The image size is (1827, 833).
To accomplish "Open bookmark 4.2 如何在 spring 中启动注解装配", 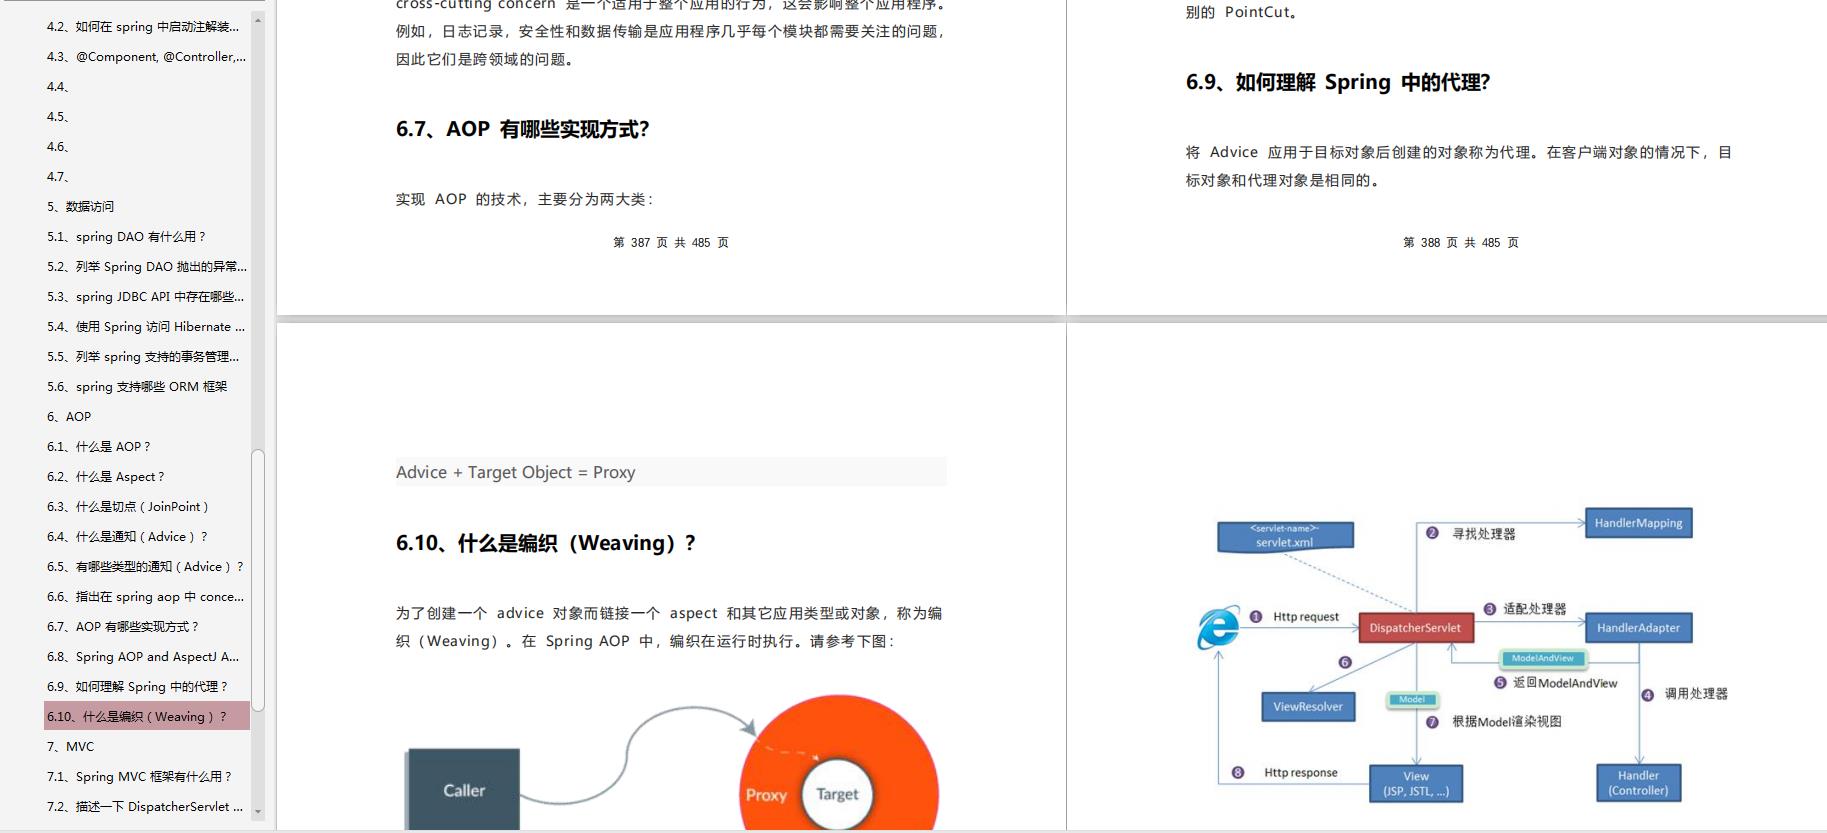I will (143, 27).
